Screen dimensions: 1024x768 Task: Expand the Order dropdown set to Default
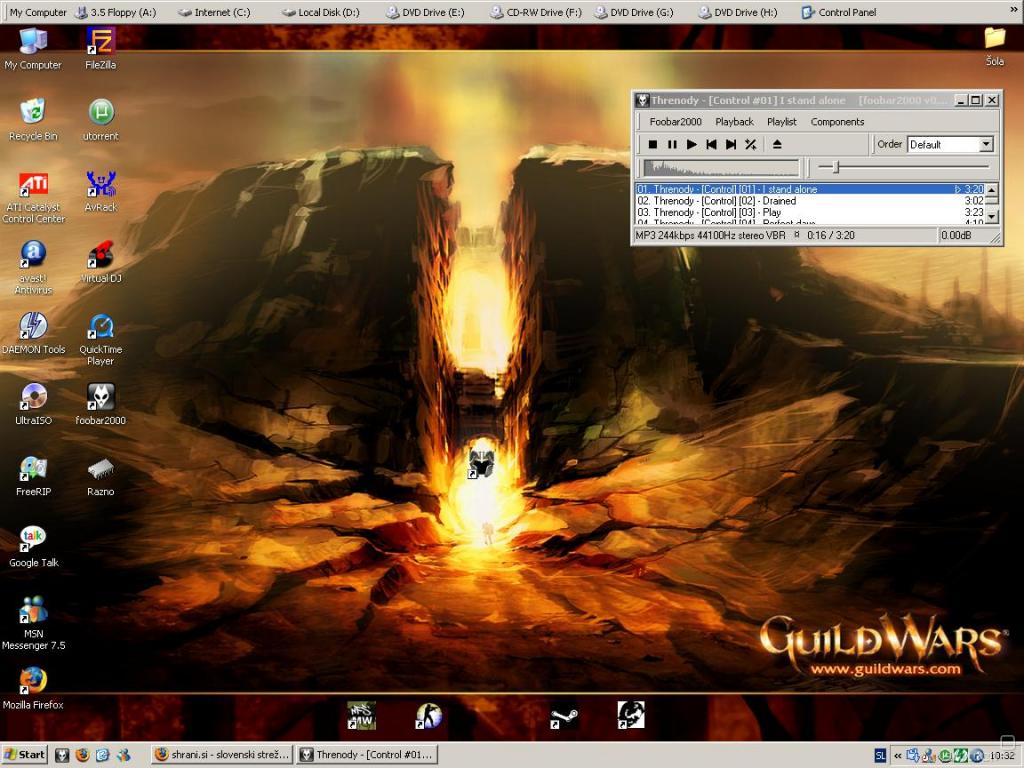point(986,144)
